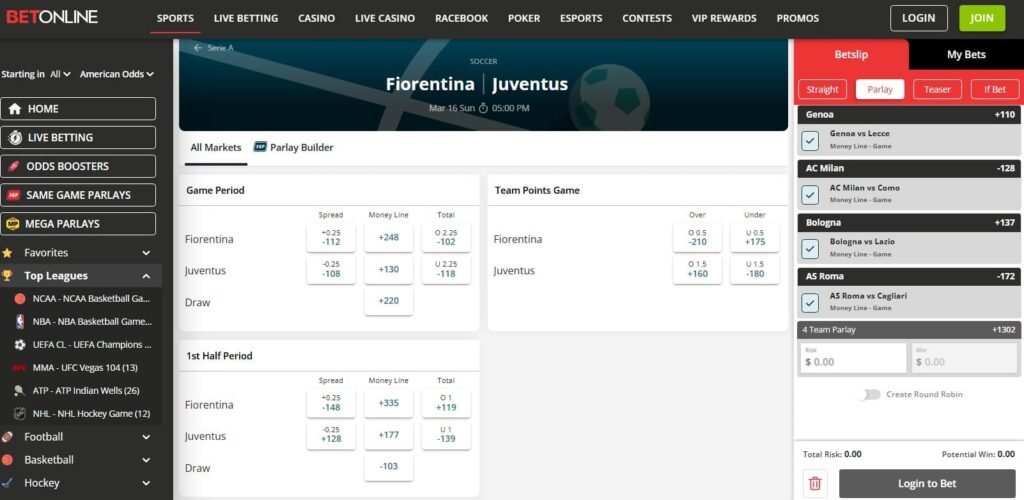This screenshot has width=1024, height=500.
Task: Switch to the My Bets tab
Action: coord(966,55)
